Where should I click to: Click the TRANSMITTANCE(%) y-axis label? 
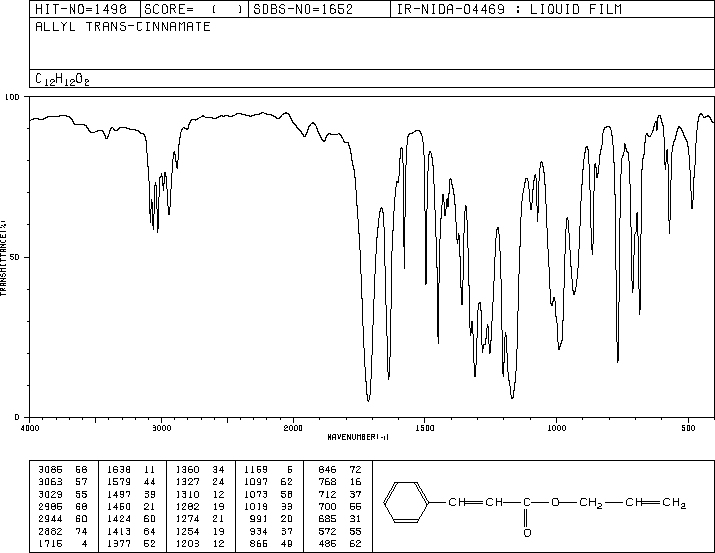click(3, 258)
